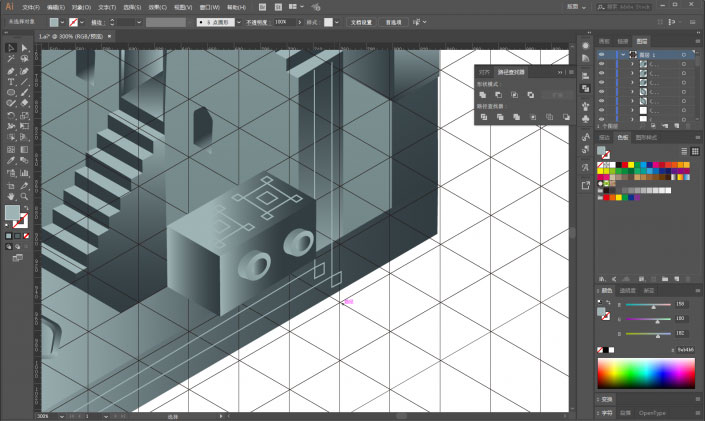705x421 pixels.
Task: Choose the Rotate tool
Action: (x=11, y=115)
